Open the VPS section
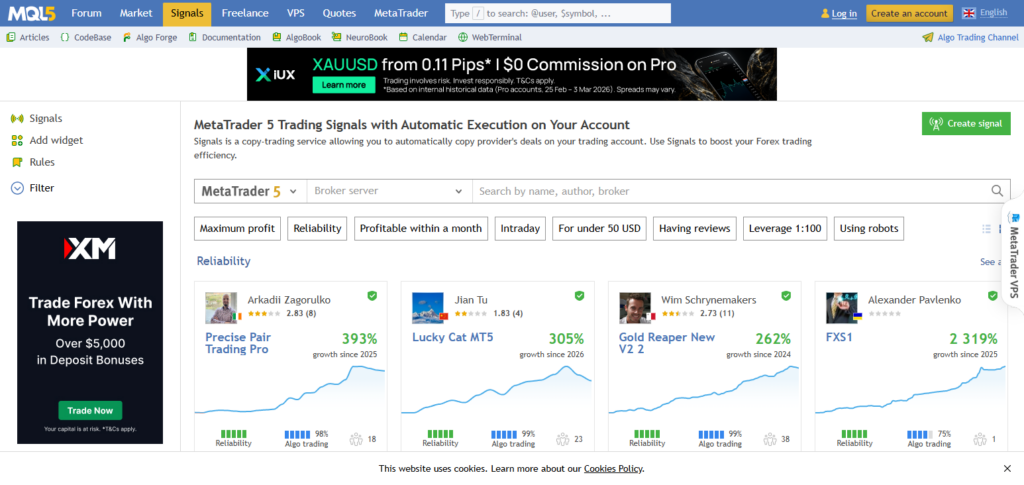 (x=295, y=13)
